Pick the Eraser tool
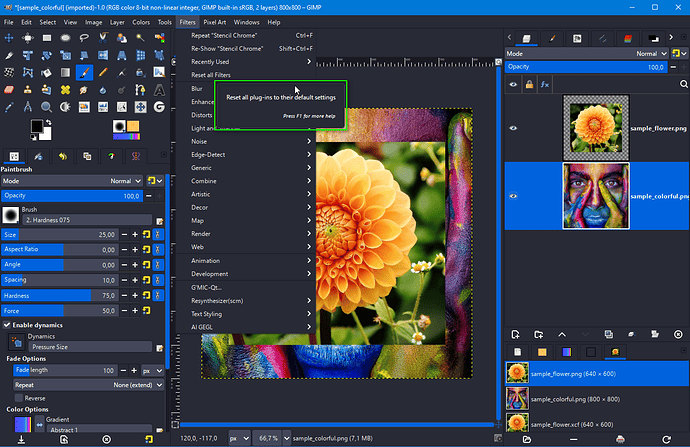The height and width of the screenshot is (447, 690). click(x=9, y=90)
